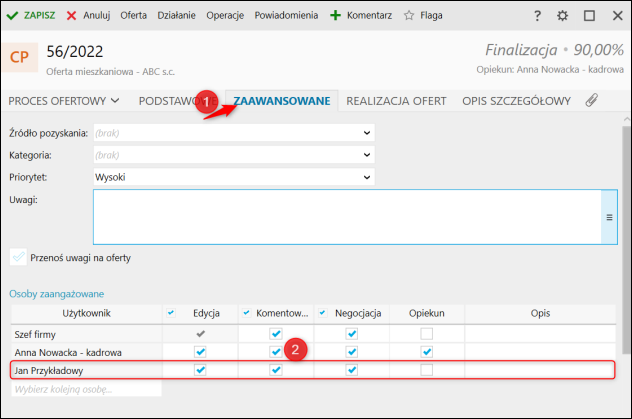The height and width of the screenshot is (419, 632).
Task: Click the red X Anuluj icon
Action: point(71,16)
